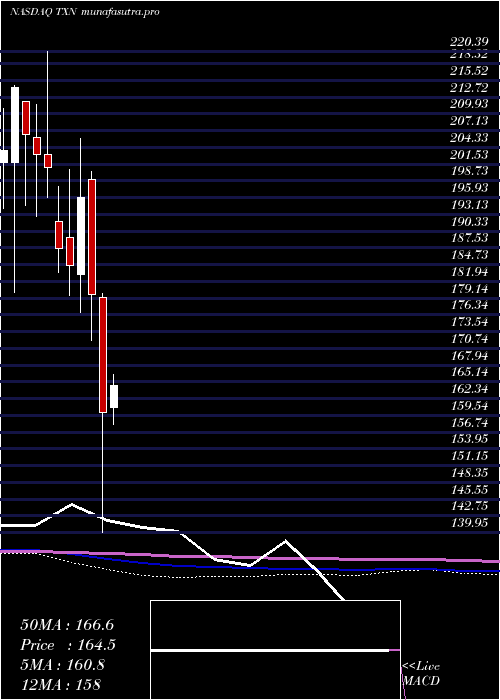Image resolution: width=500 pixels, height=700 pixels.
Task: Click the long red candle ending near 159.54
Action: pyautogui.click(x=103, y=355)
